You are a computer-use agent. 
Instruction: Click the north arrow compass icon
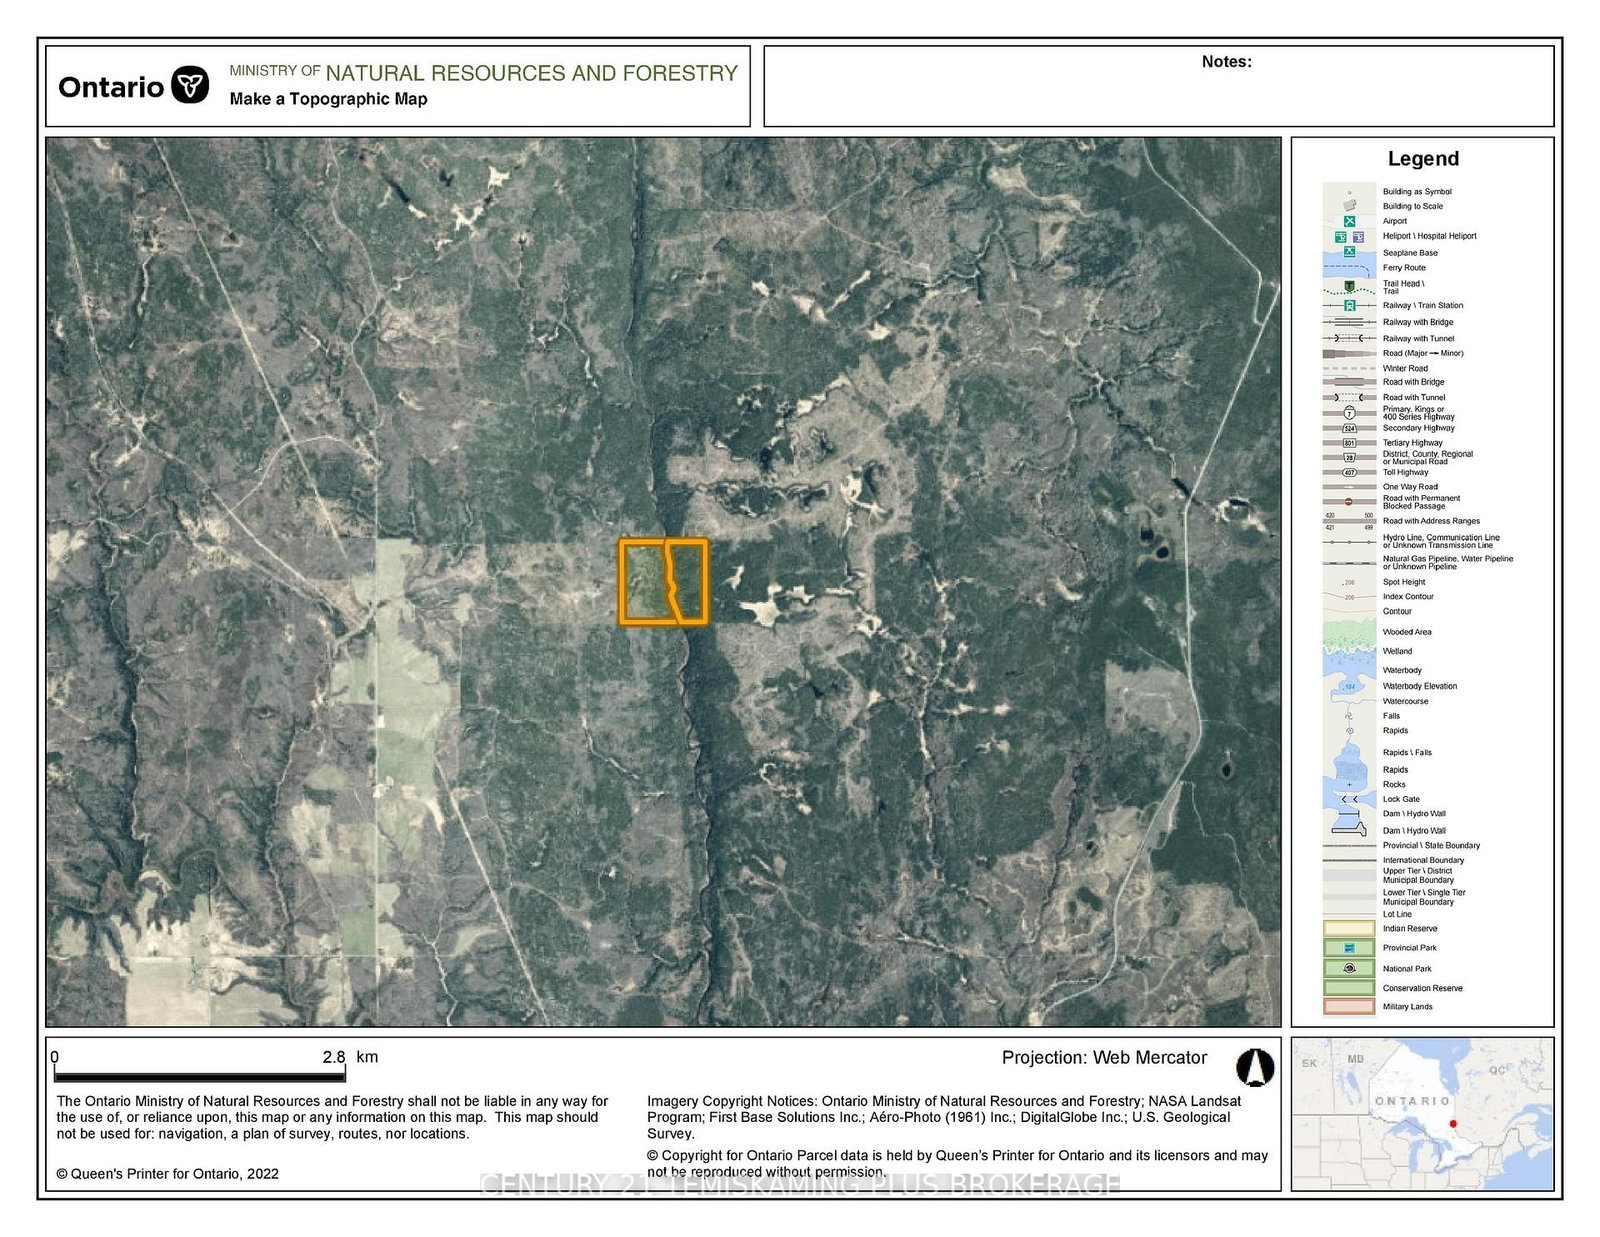coord(1254,1068)
